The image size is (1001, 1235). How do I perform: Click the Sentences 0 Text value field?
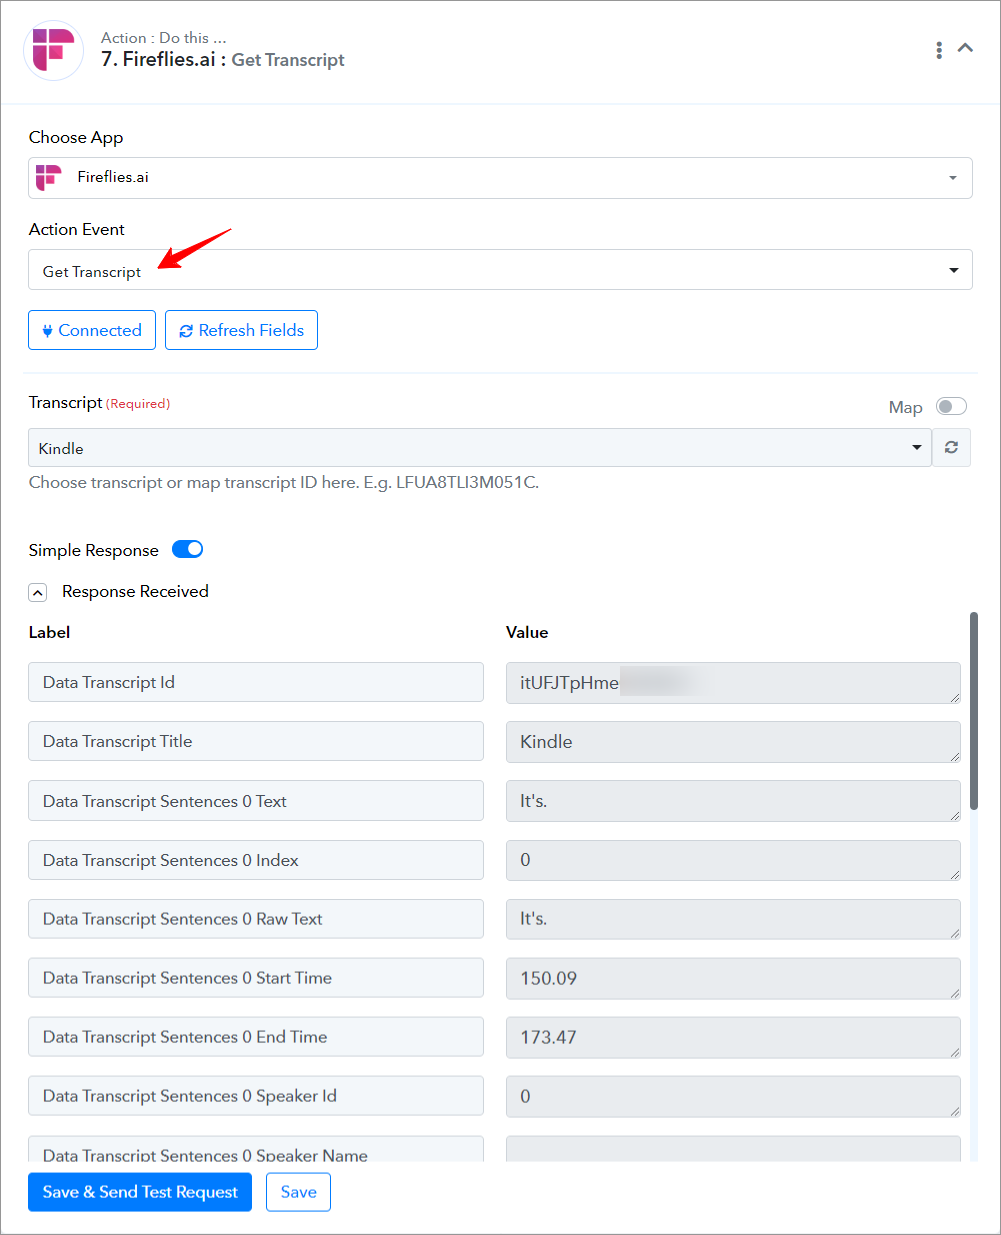[x=733, y=801]
